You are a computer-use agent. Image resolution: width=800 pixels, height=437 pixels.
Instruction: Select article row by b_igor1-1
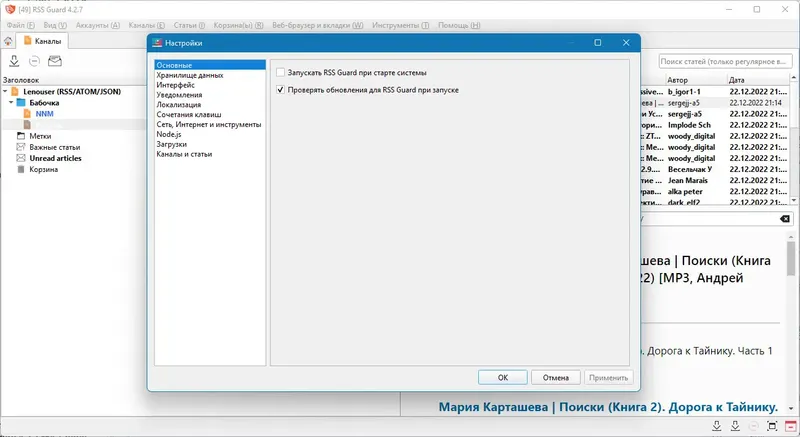[x=715, y=92]
